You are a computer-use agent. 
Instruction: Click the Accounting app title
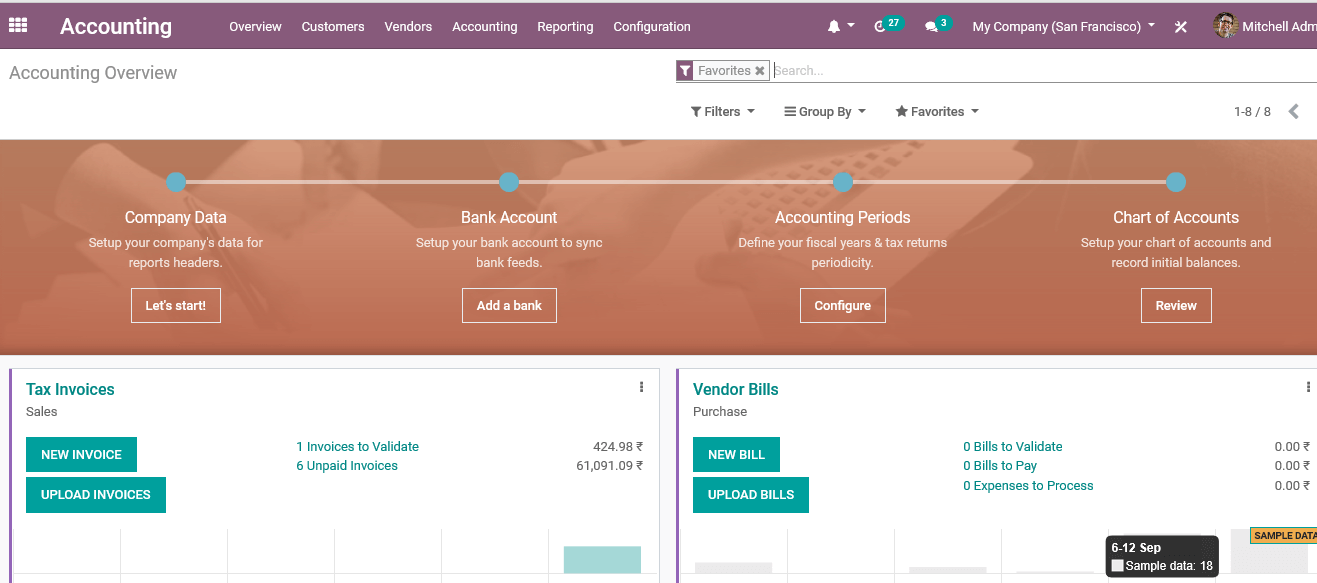[116, 27]
